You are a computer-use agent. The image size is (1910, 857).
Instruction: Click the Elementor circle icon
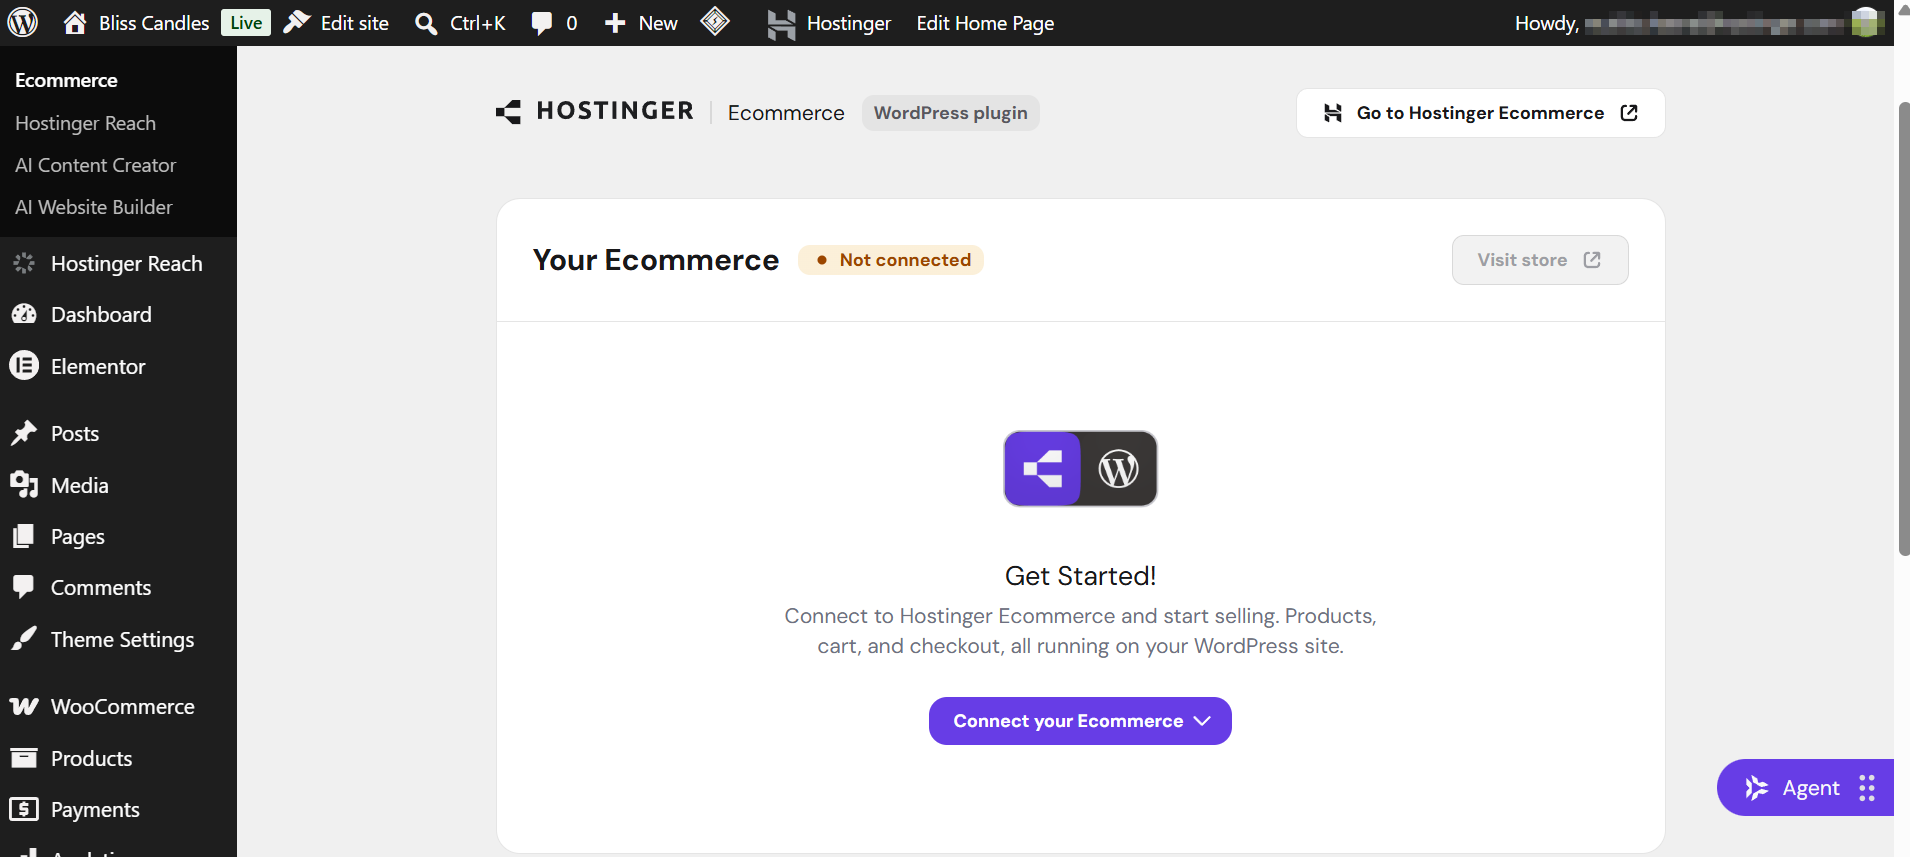24,366
